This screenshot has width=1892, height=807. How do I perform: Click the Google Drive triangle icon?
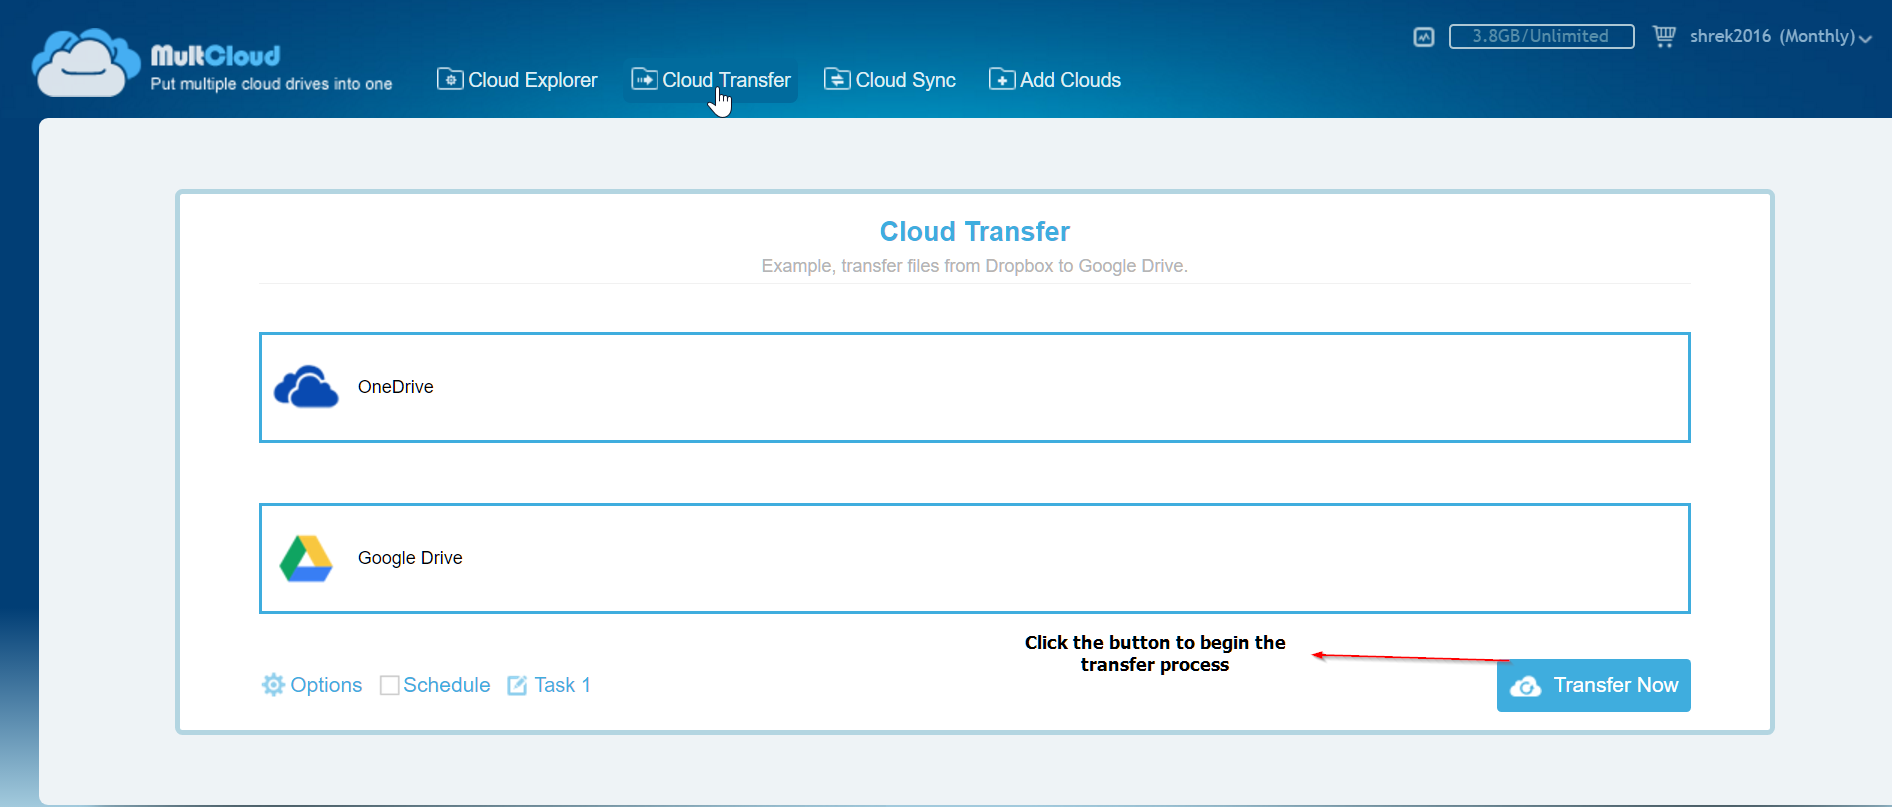[306, 558]
